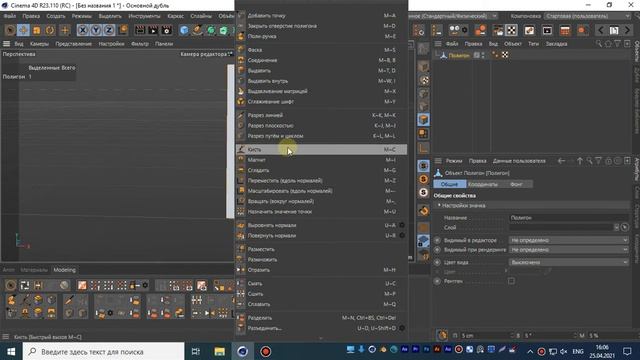Viewport: 640px width, 360px height.
Task: Choose Разрез линией menu entry
Action: [321, 115]
